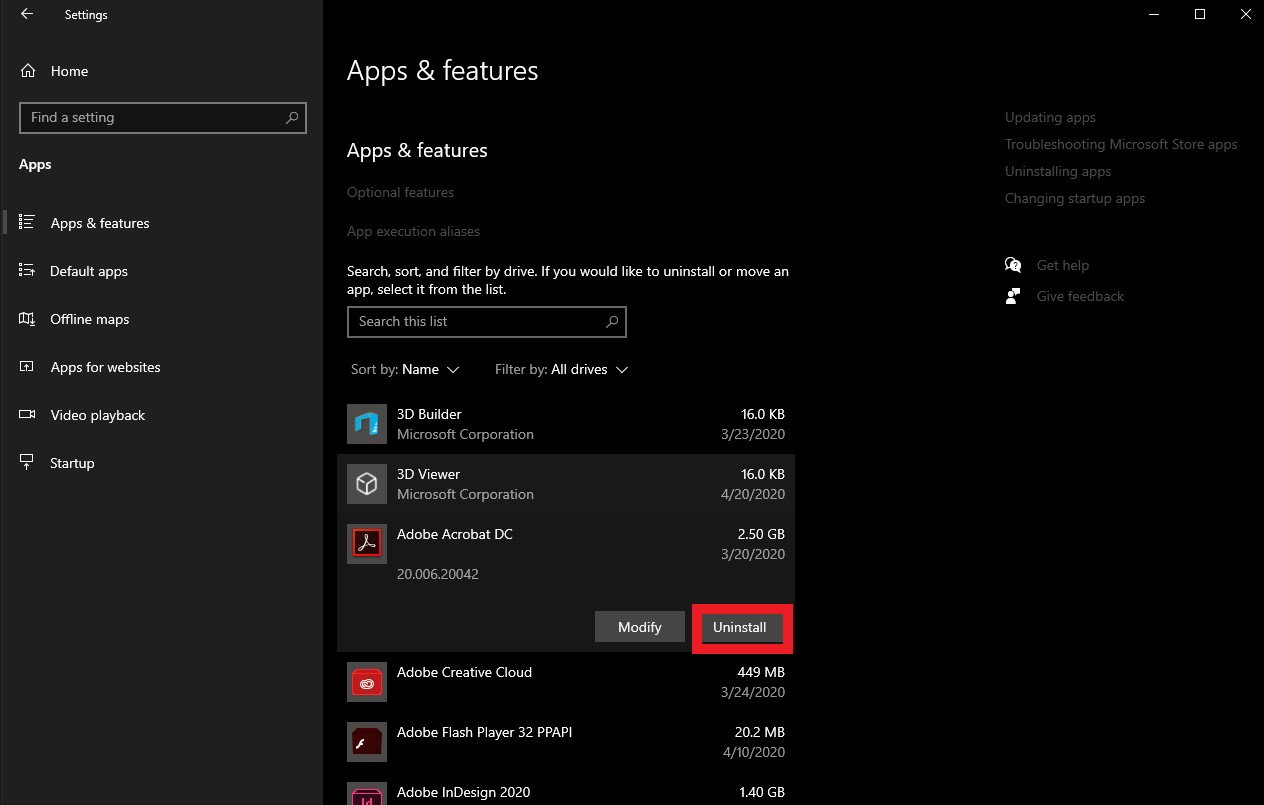Open the Updating apps help link
This screenshot has width=1264, height=805.
[1050, 117]
